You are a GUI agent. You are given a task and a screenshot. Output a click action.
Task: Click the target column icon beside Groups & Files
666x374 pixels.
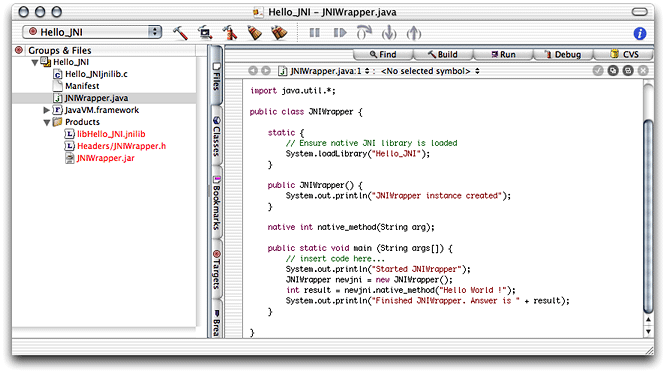pyautogui.click(x=19, y=50)
